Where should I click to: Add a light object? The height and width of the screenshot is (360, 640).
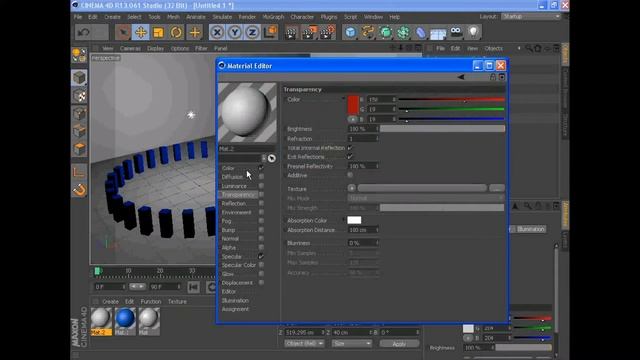pyautogui.click(x=473, y=32)
